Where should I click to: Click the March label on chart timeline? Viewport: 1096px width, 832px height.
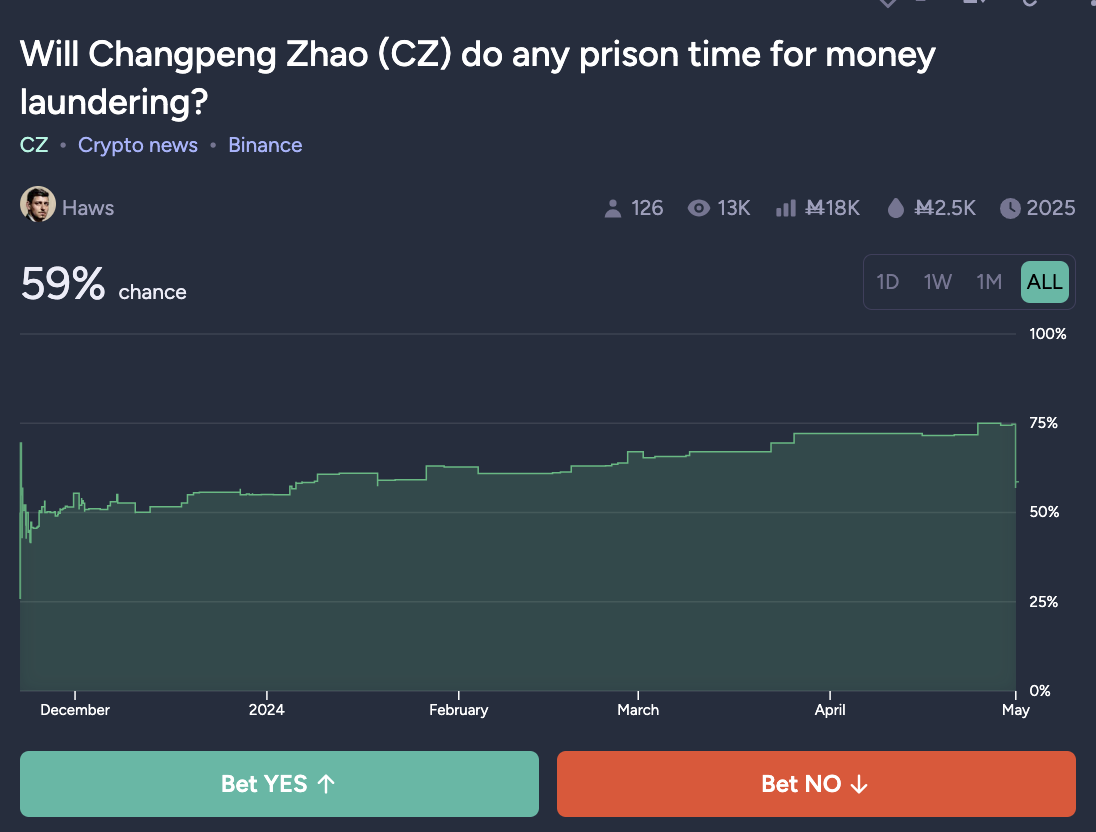tap(638, 710)
